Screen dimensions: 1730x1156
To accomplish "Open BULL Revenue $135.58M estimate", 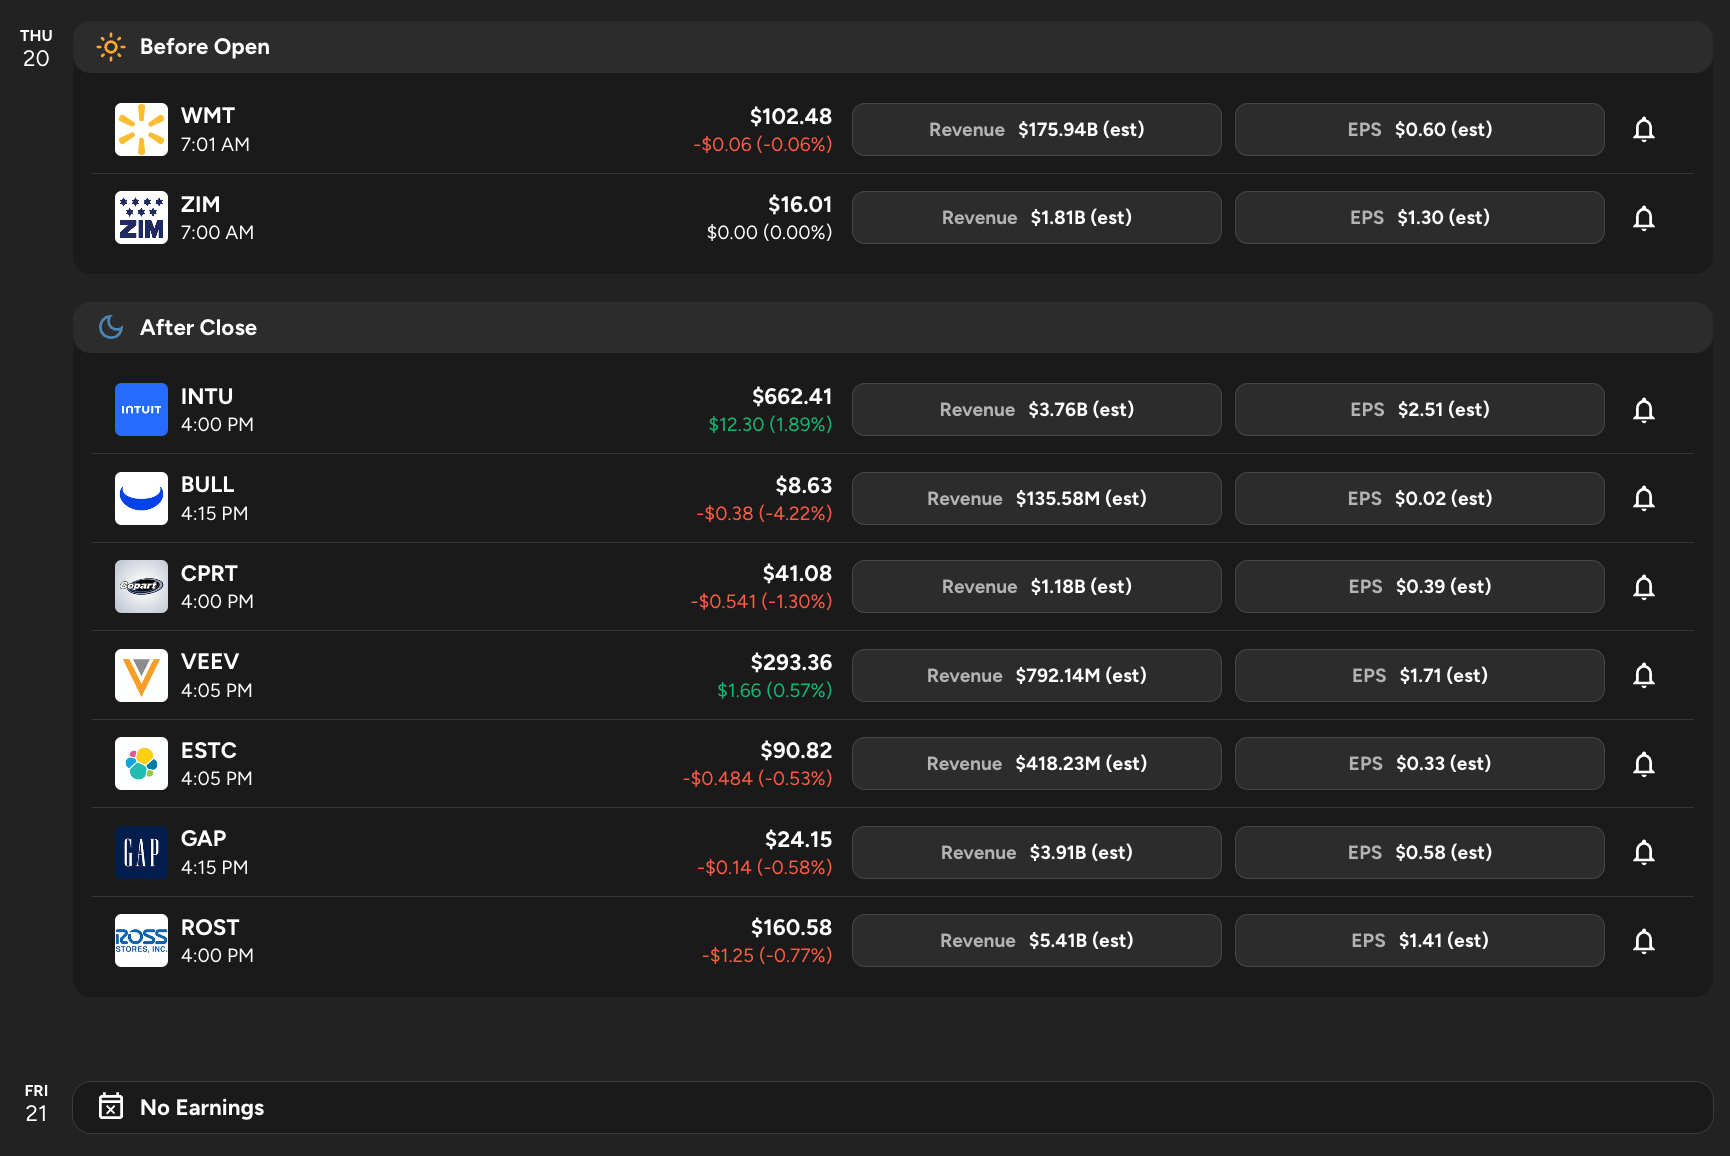I will click(x=1036, y=498).
